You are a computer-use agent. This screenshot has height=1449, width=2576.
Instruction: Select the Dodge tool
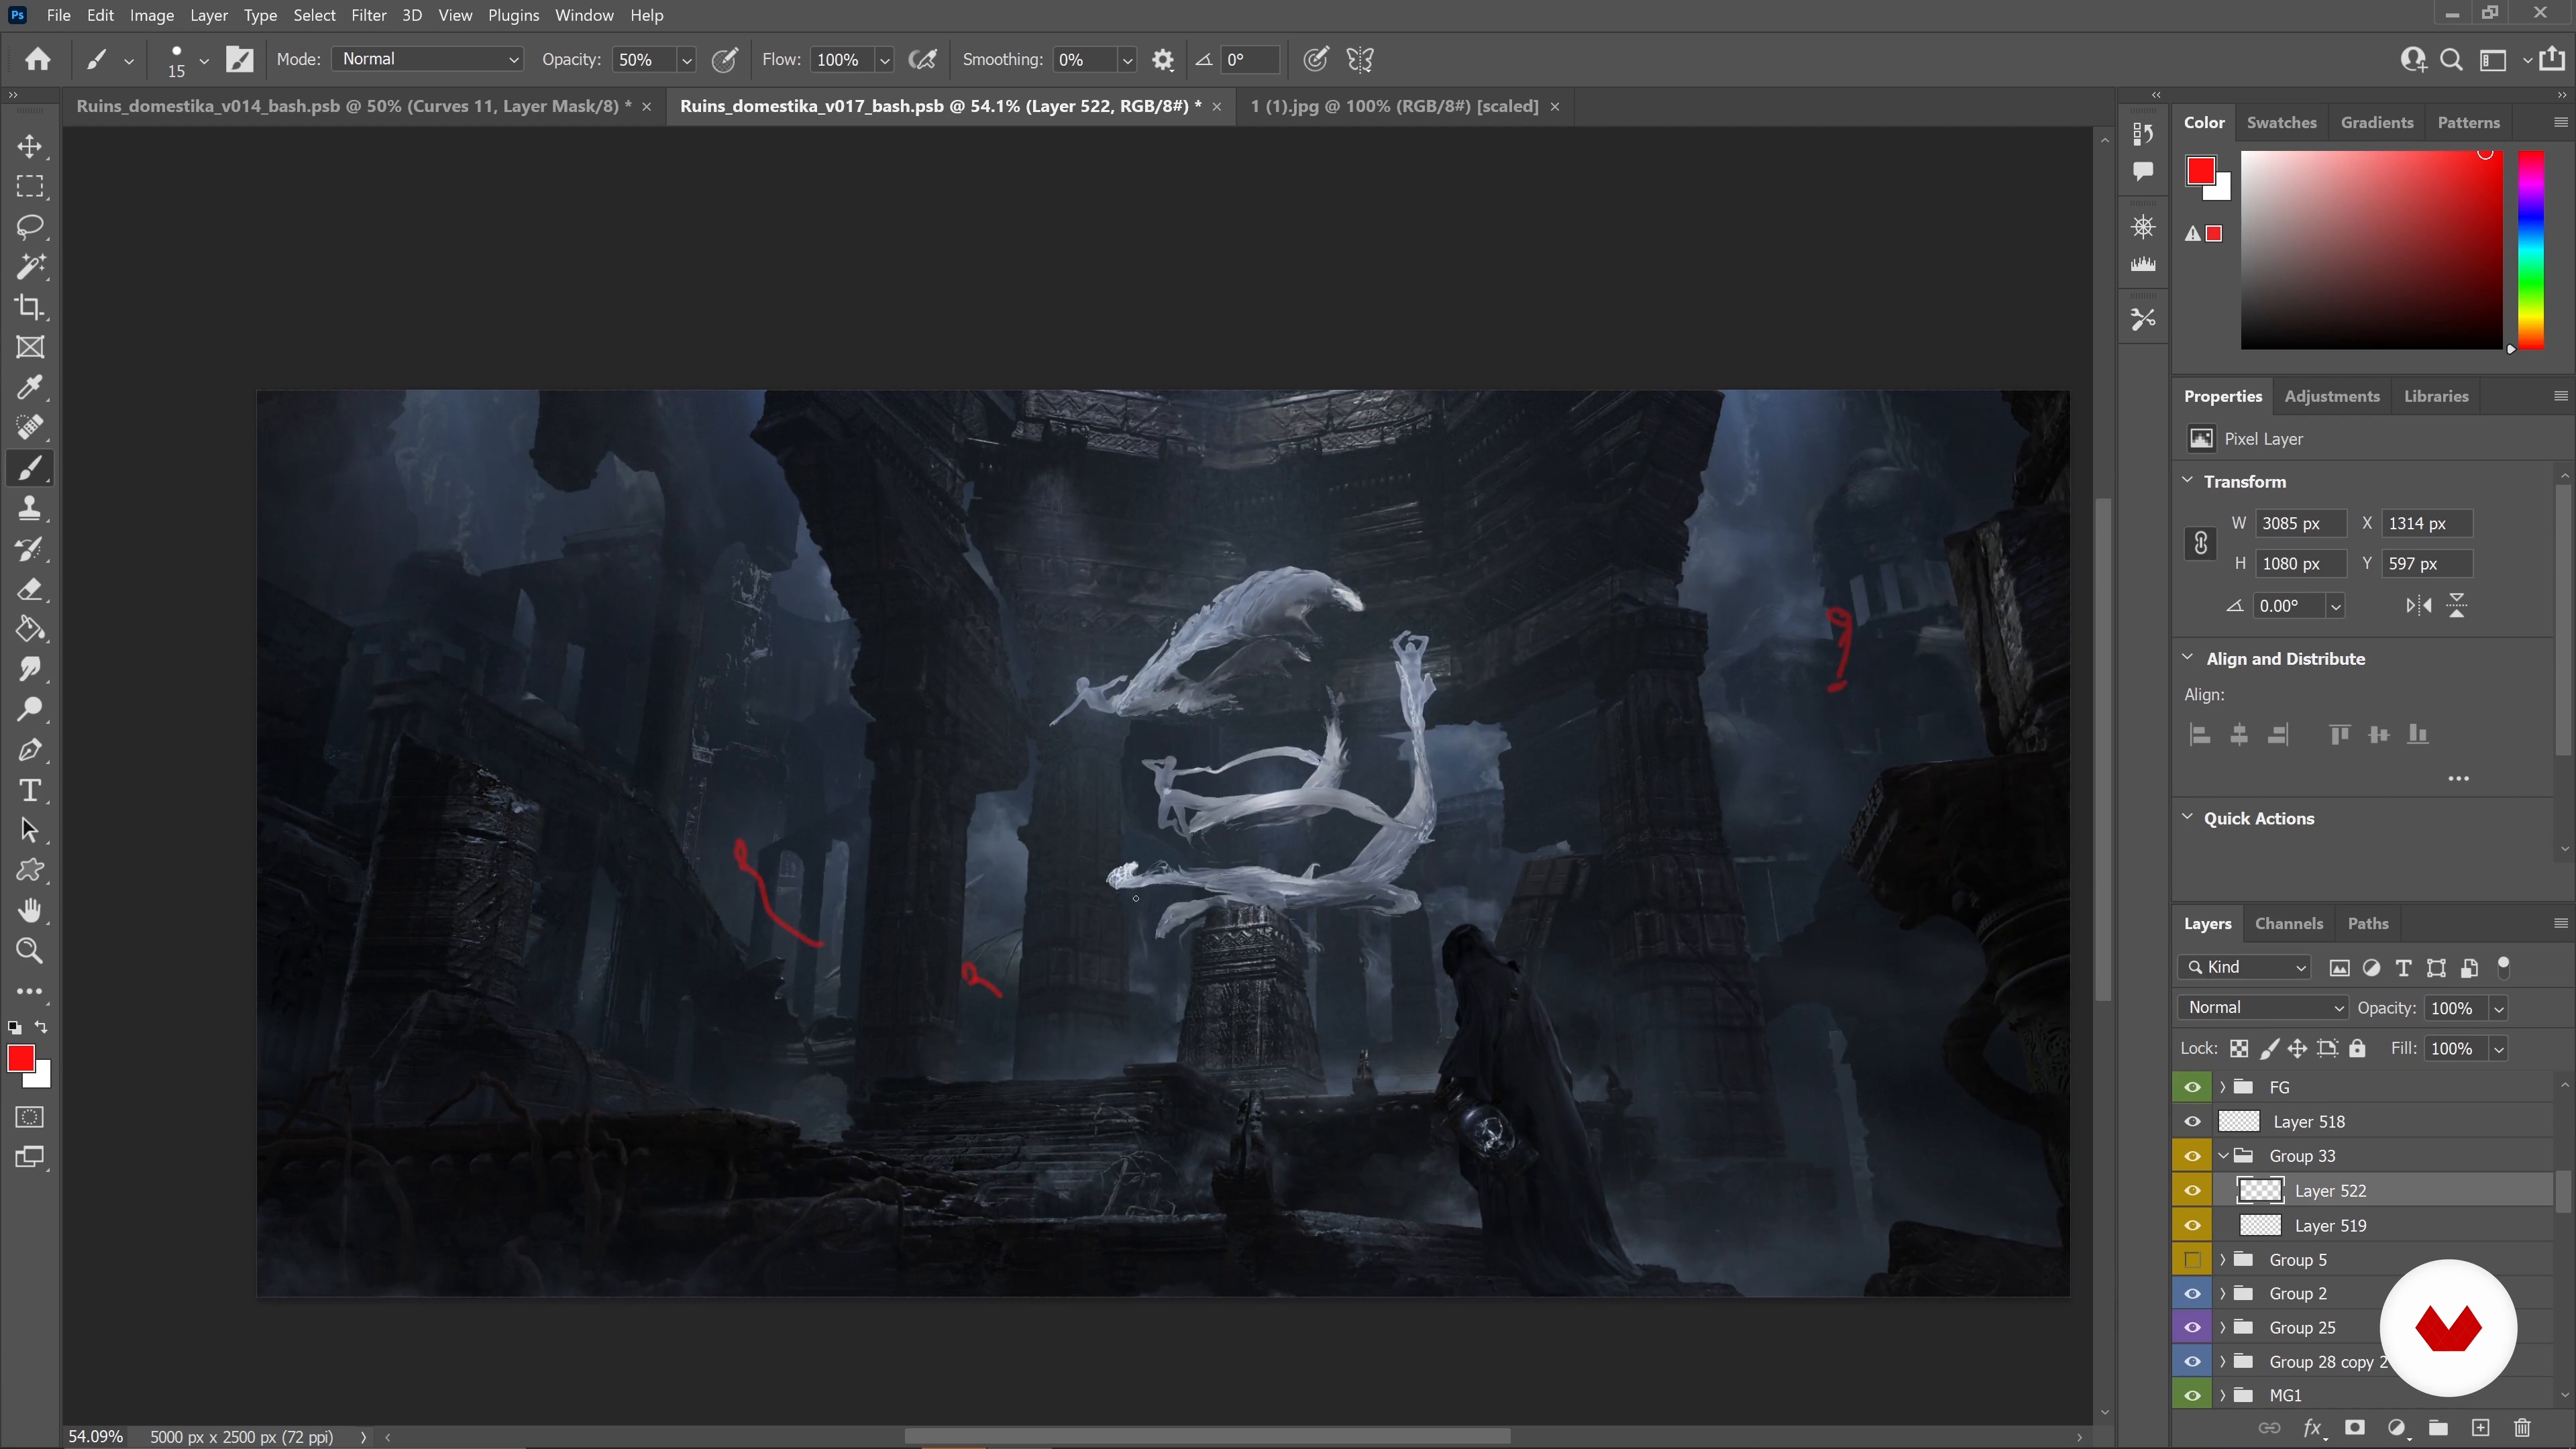pyautogui.click(x=30, y=710)
